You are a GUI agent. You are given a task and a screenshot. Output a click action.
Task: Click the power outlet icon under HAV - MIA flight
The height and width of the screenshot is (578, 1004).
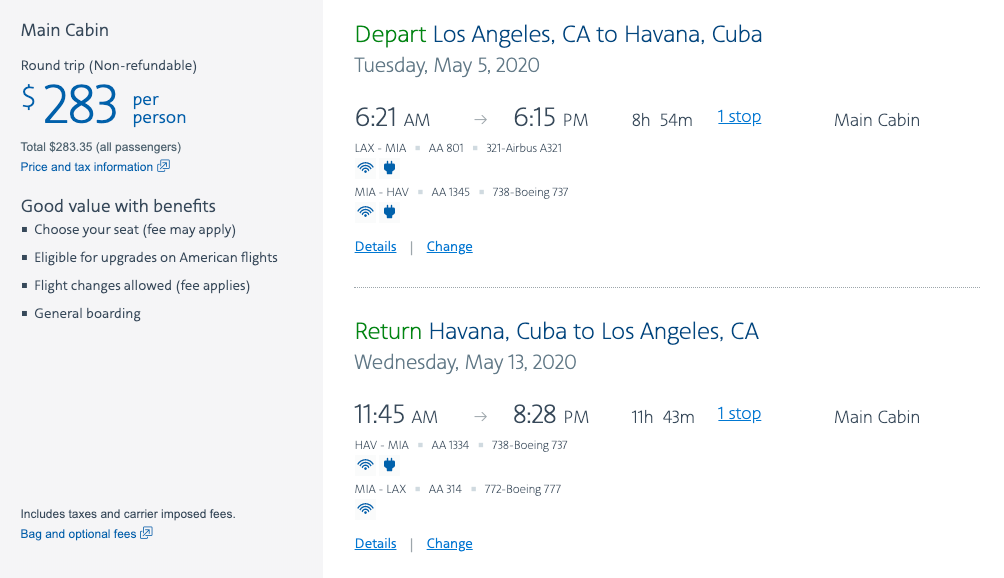click(x=390, y=465)
